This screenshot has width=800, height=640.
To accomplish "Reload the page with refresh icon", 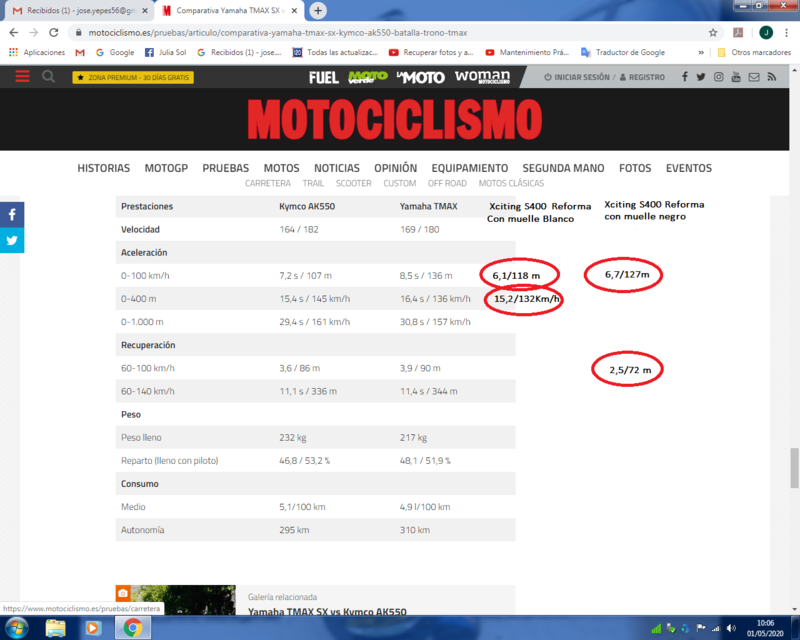I will pyautogui.click(x=54, y=33).
